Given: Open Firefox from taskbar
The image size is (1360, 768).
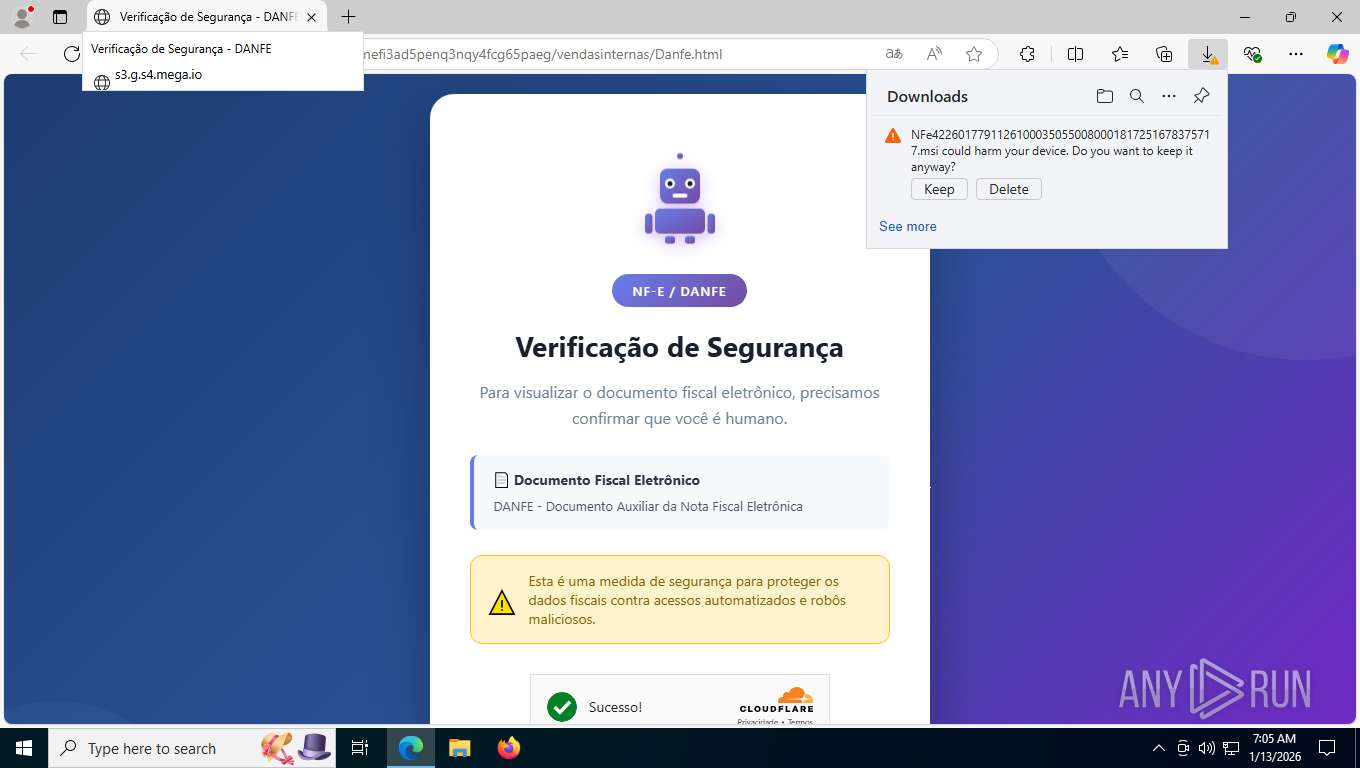Looking at the screenshot, I should pyautogui.click(x=509, y=748).
